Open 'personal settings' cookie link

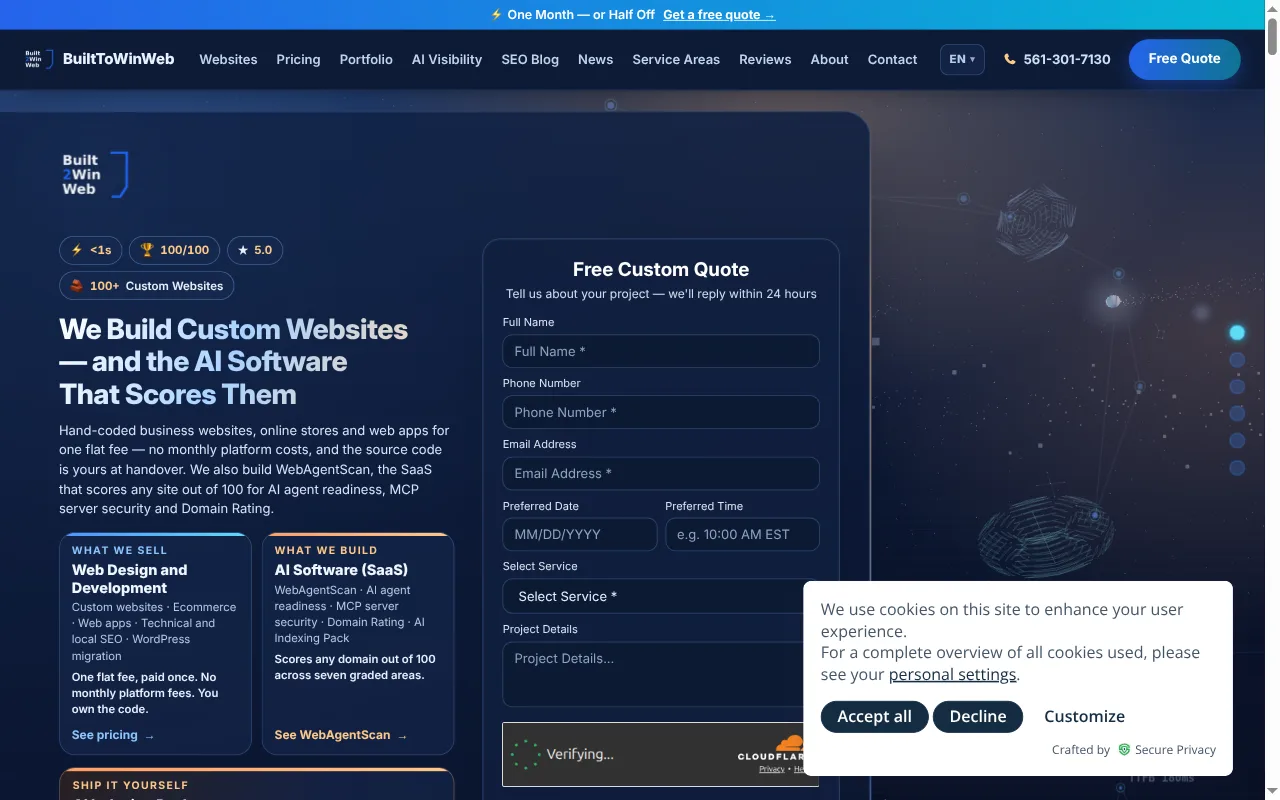pos(952,674)
